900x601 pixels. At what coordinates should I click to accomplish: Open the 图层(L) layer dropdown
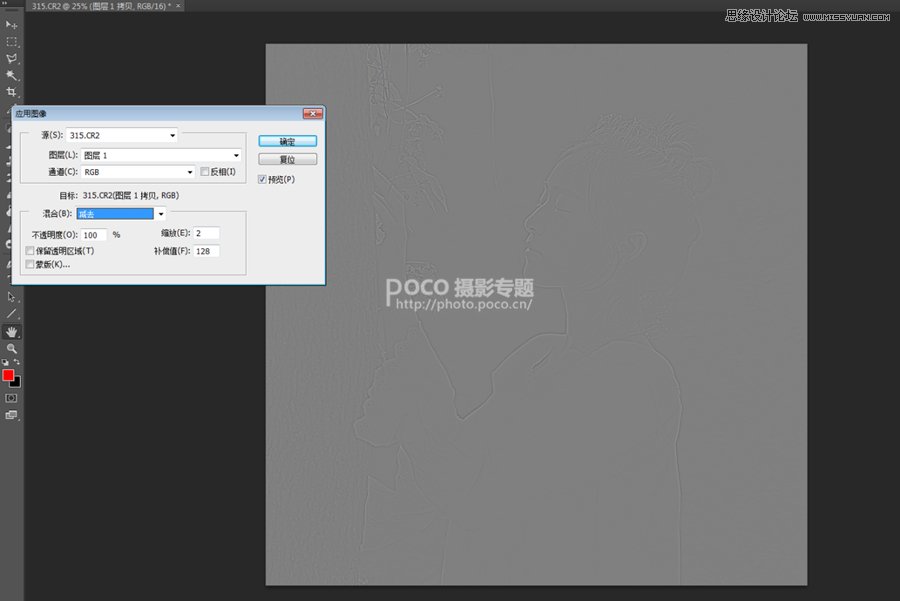[161, 155]
